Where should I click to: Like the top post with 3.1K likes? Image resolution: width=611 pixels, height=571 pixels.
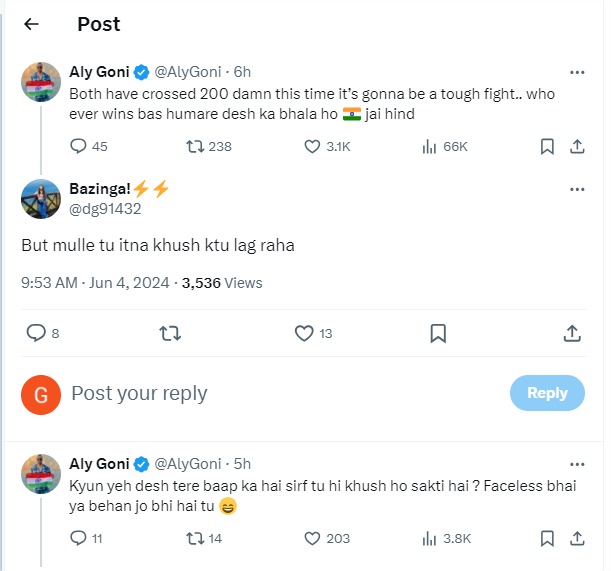tap(312, 146)
